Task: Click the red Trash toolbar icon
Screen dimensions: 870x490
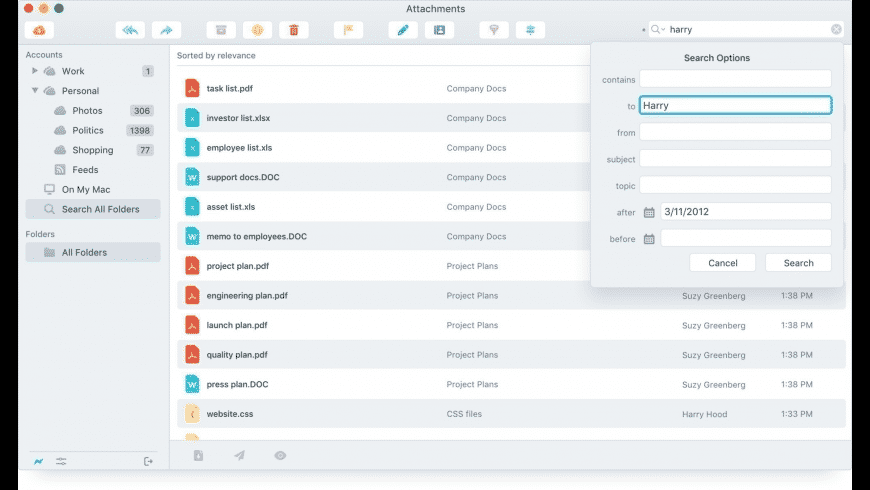Action: (x=294, y=30)
